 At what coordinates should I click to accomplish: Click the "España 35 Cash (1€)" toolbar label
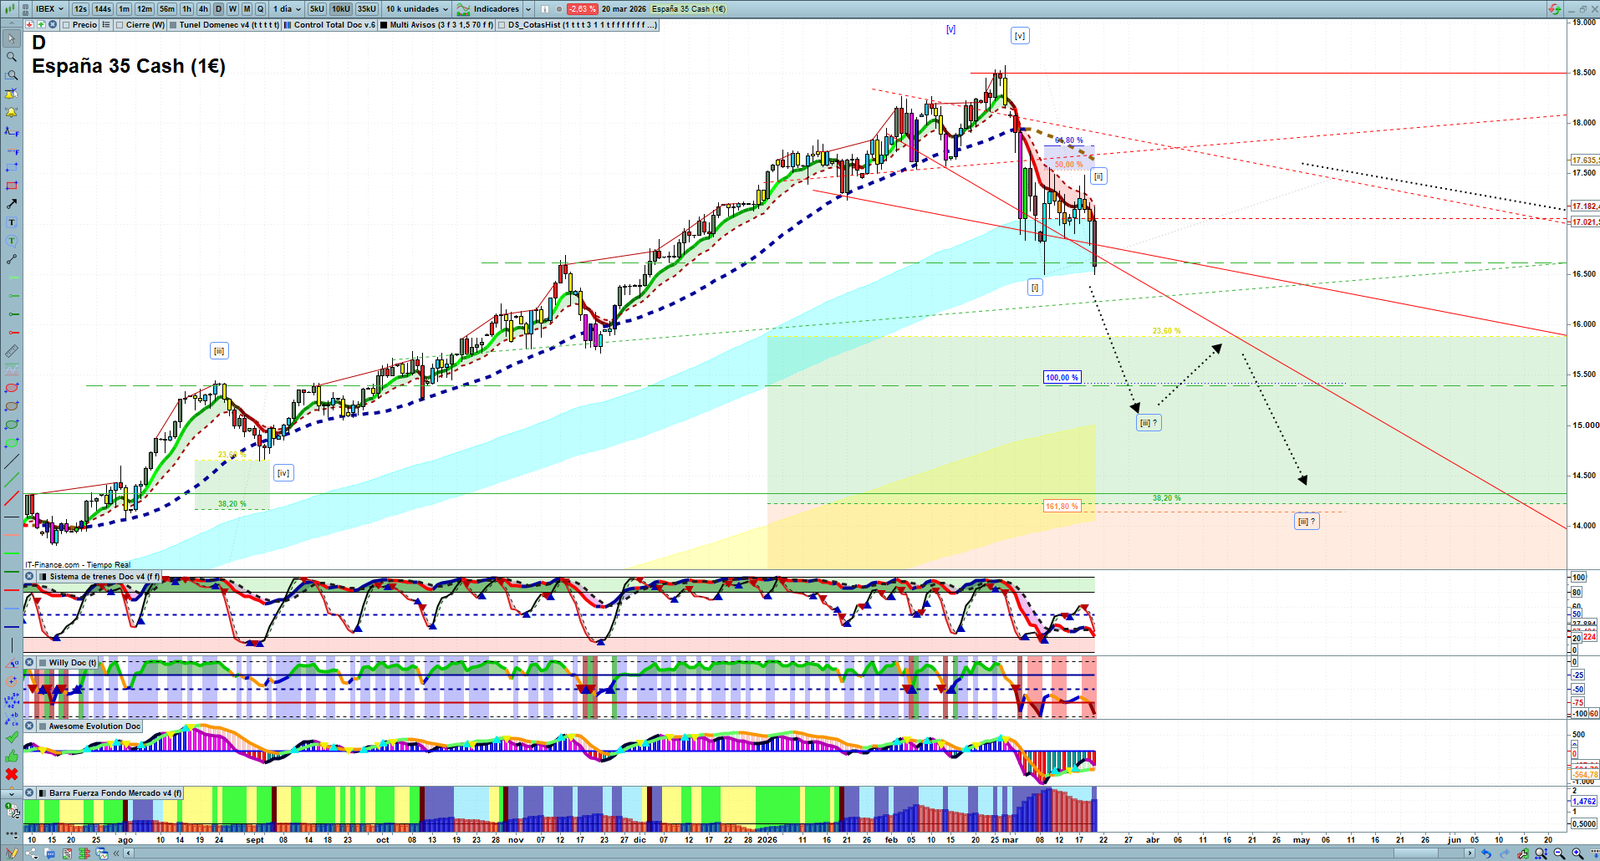coord(689,9)
